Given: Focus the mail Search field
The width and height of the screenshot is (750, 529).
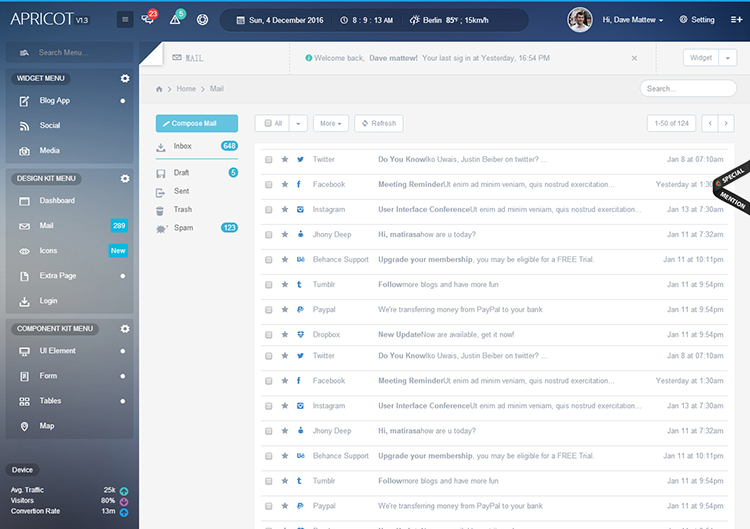Looking at the screenshot, I should (688, 88).
